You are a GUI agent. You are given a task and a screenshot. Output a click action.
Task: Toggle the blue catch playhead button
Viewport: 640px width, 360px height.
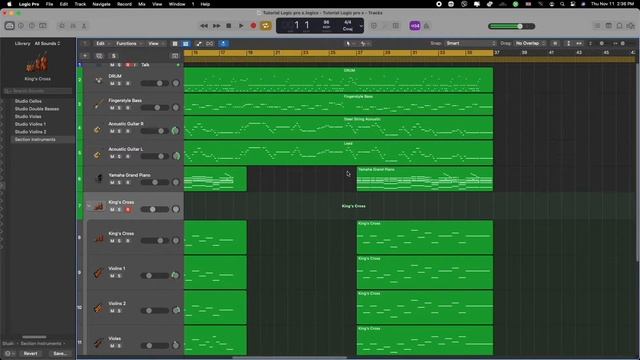[223, 44]
